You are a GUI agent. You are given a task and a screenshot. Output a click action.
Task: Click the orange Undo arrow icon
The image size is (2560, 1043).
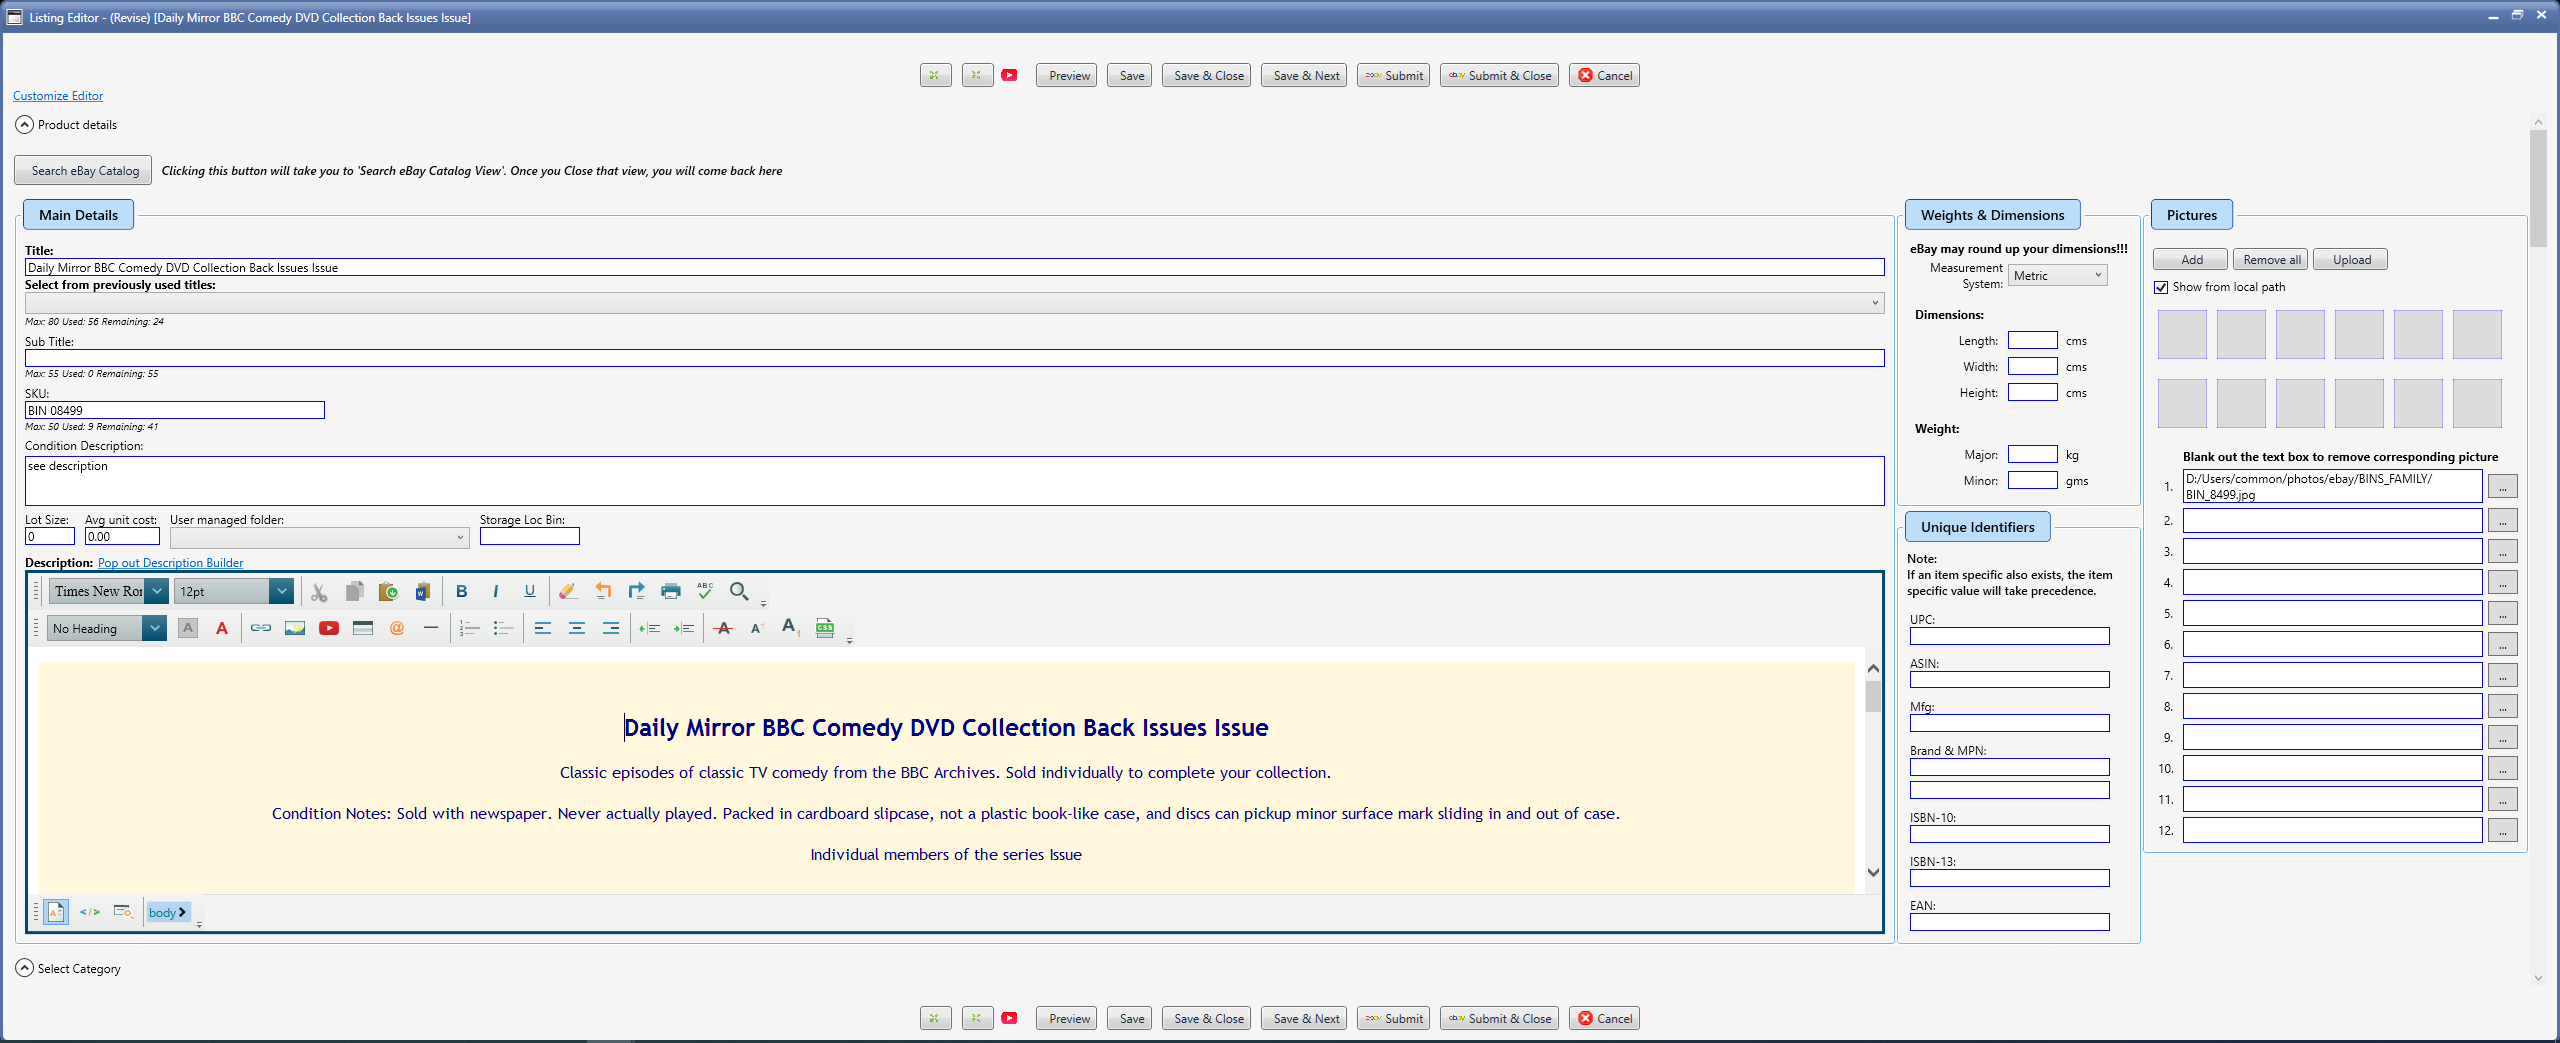602,592
